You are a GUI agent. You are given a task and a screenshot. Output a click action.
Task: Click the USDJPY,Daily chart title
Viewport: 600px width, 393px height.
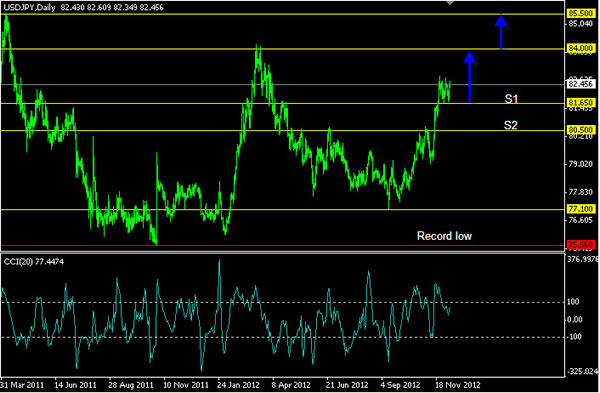coord(29,7)
